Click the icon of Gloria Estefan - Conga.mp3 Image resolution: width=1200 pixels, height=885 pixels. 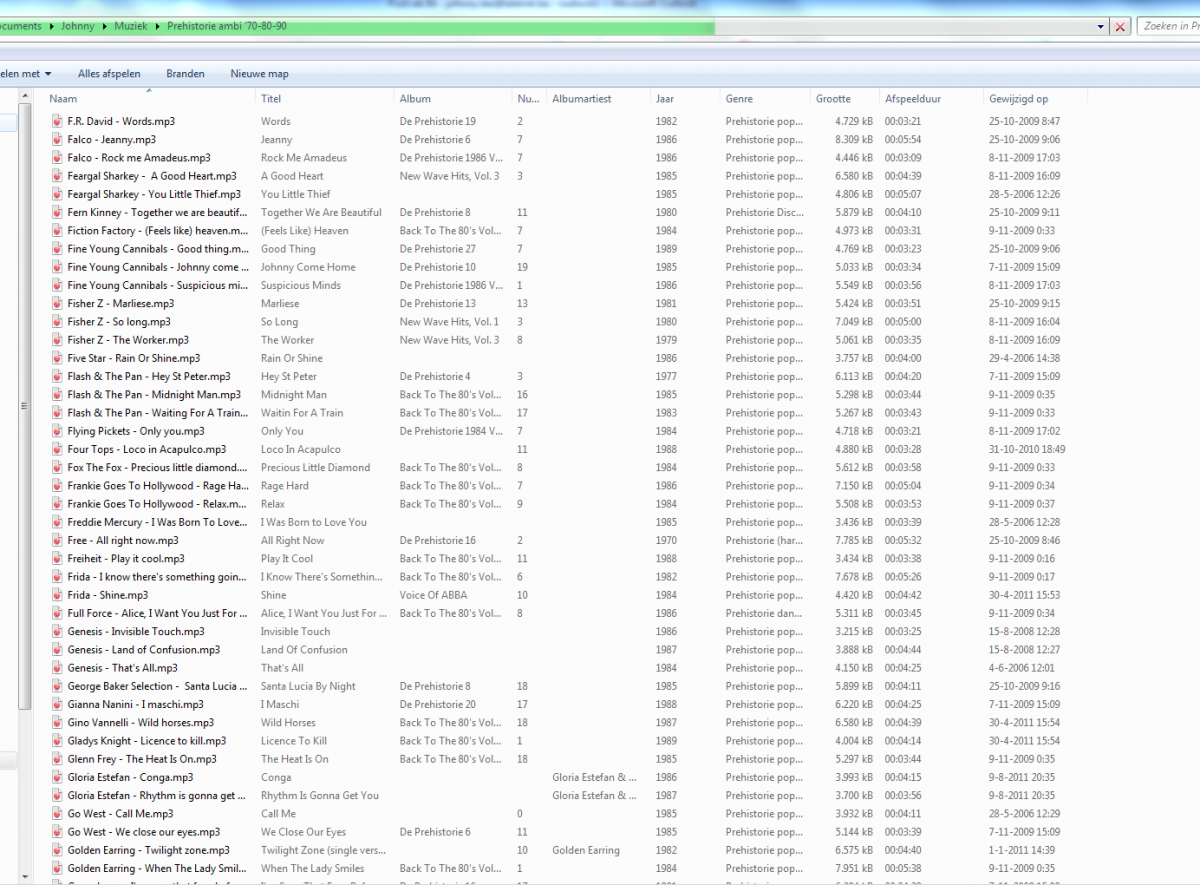[58, 777]
